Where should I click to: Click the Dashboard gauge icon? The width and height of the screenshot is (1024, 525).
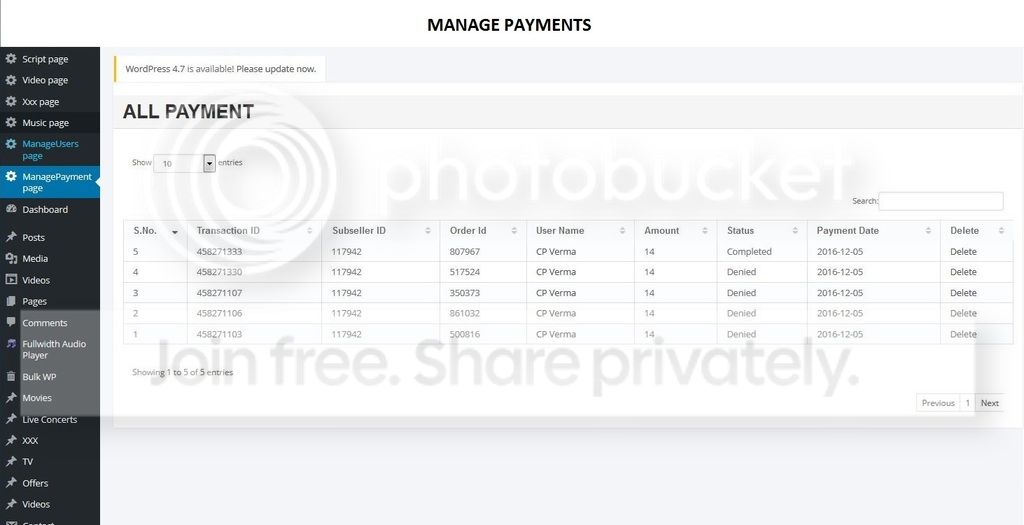point(10,209)
